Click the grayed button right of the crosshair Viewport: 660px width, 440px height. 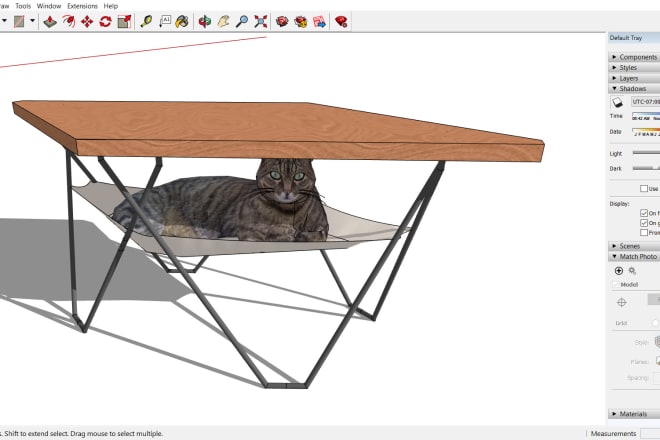click(654, 299)
